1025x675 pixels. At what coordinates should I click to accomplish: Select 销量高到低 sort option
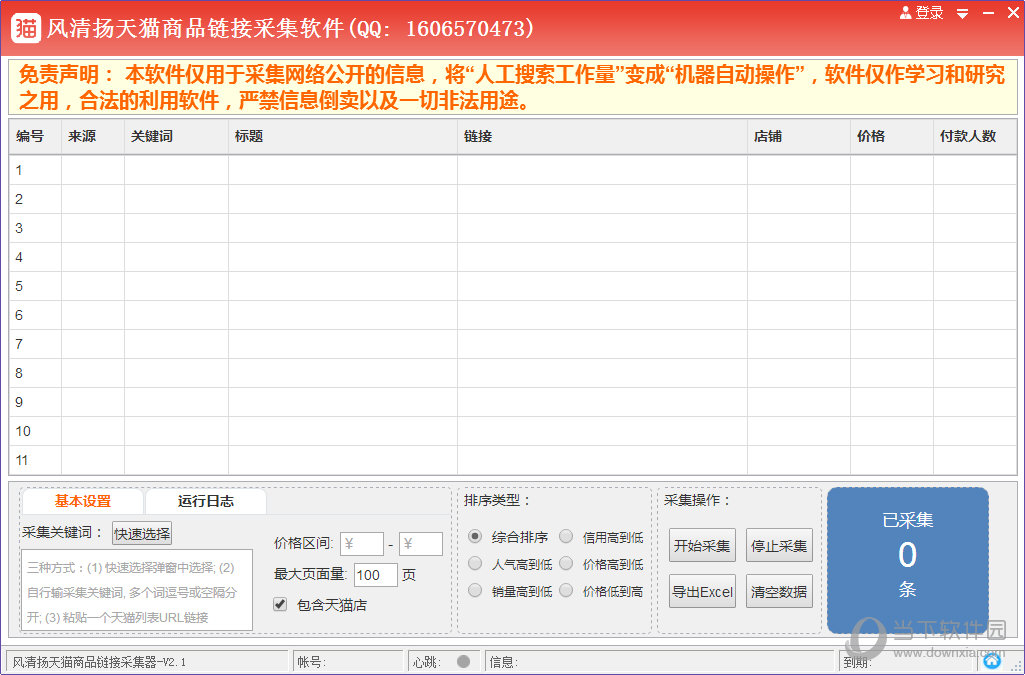click(x=475, y=591)
